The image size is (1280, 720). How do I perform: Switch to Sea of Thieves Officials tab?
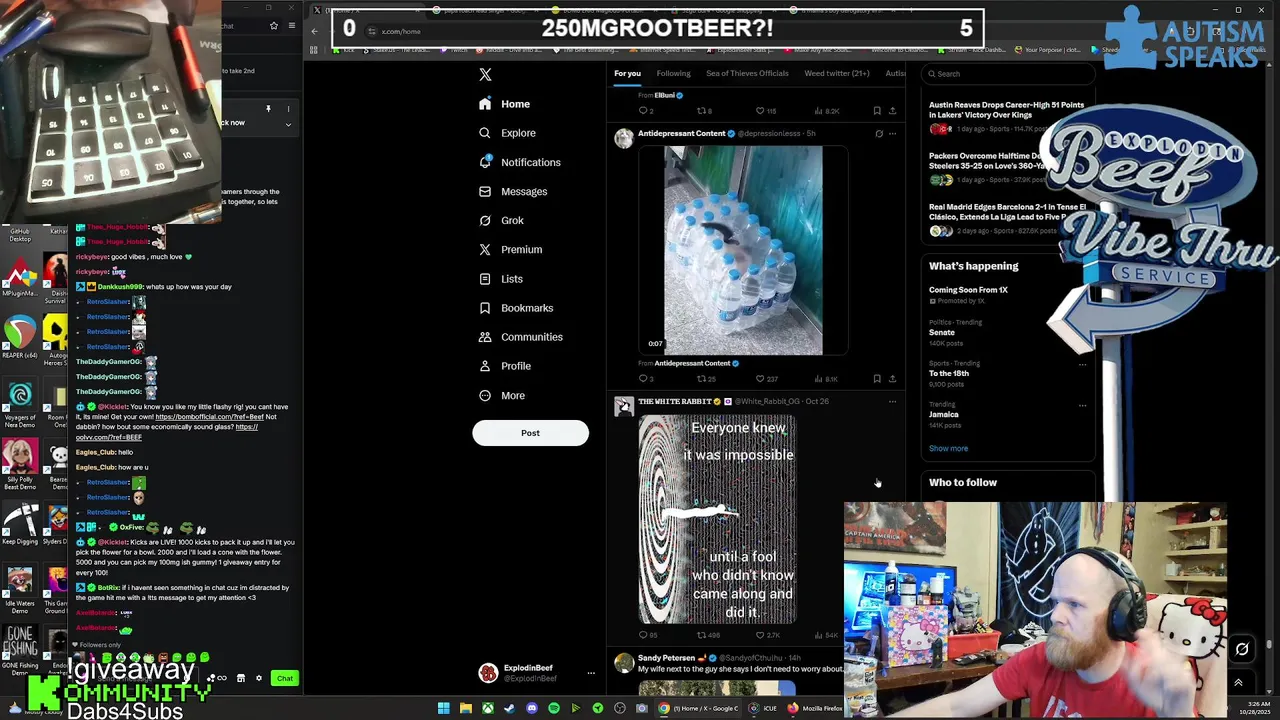click(x=747, y=73)
